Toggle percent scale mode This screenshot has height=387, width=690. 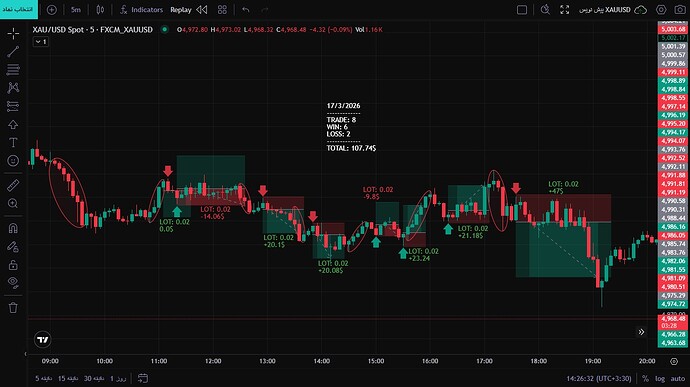pos(645,379)
